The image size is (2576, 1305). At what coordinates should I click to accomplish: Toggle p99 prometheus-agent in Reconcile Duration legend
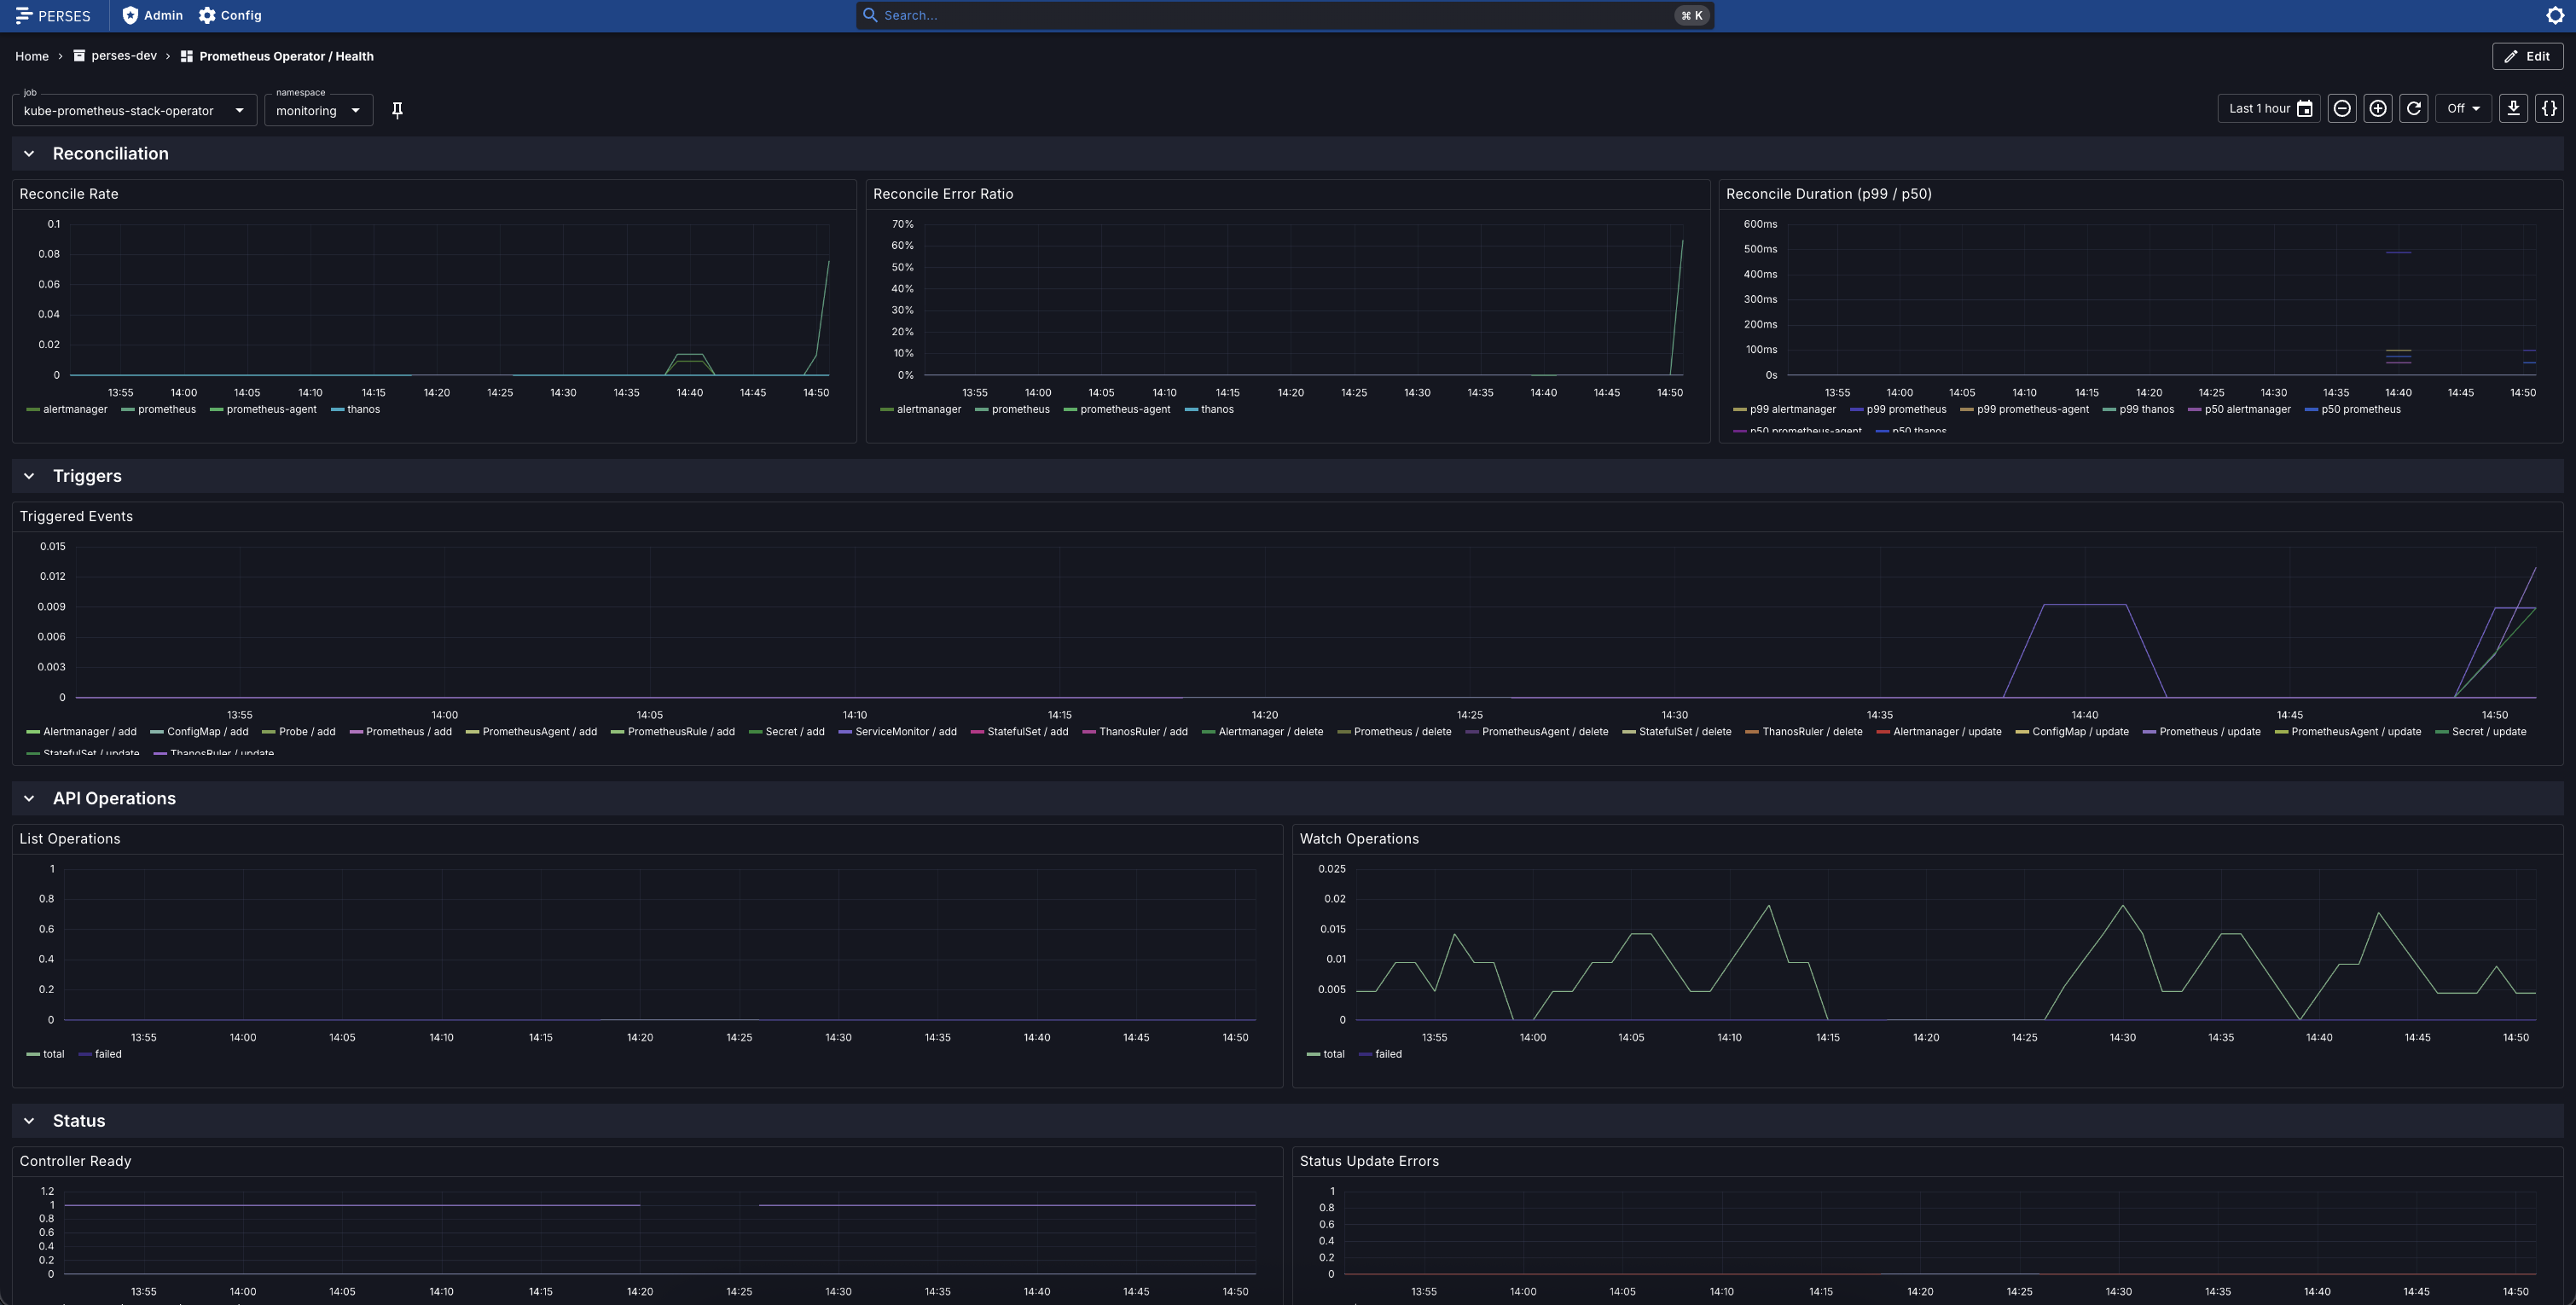coord(2025,409)
